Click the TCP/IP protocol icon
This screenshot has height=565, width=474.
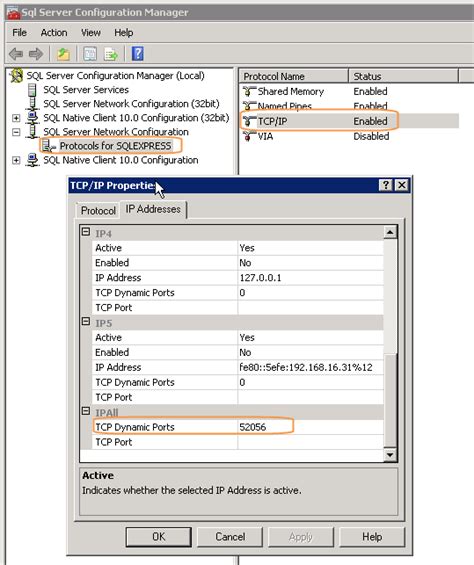pos(249,121)
